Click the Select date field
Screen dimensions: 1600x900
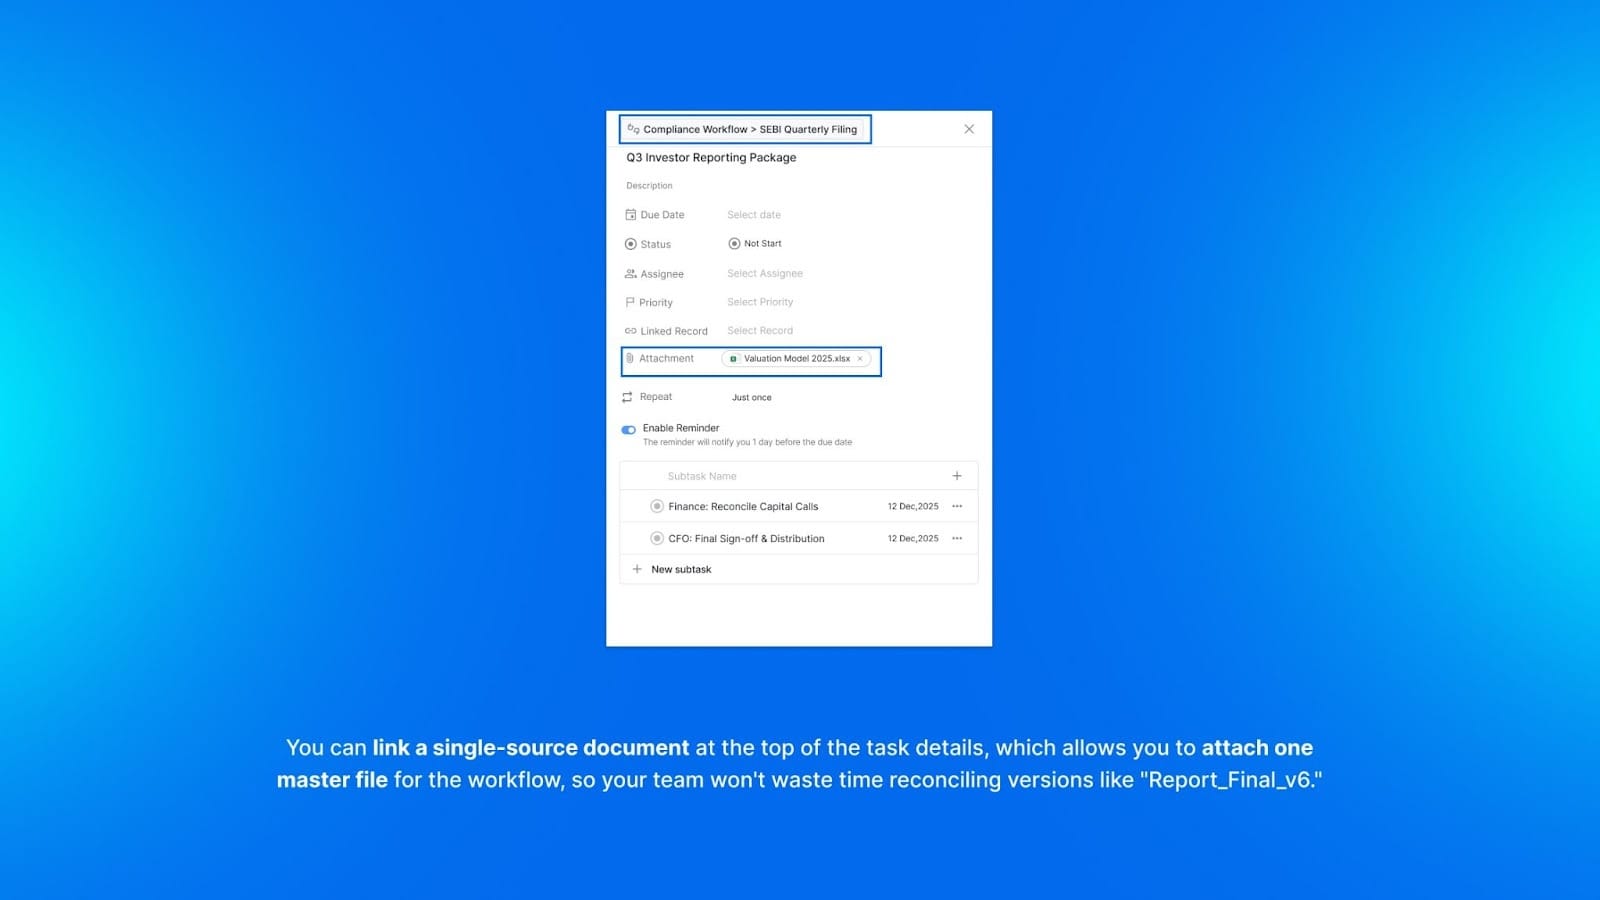(754, 215)
